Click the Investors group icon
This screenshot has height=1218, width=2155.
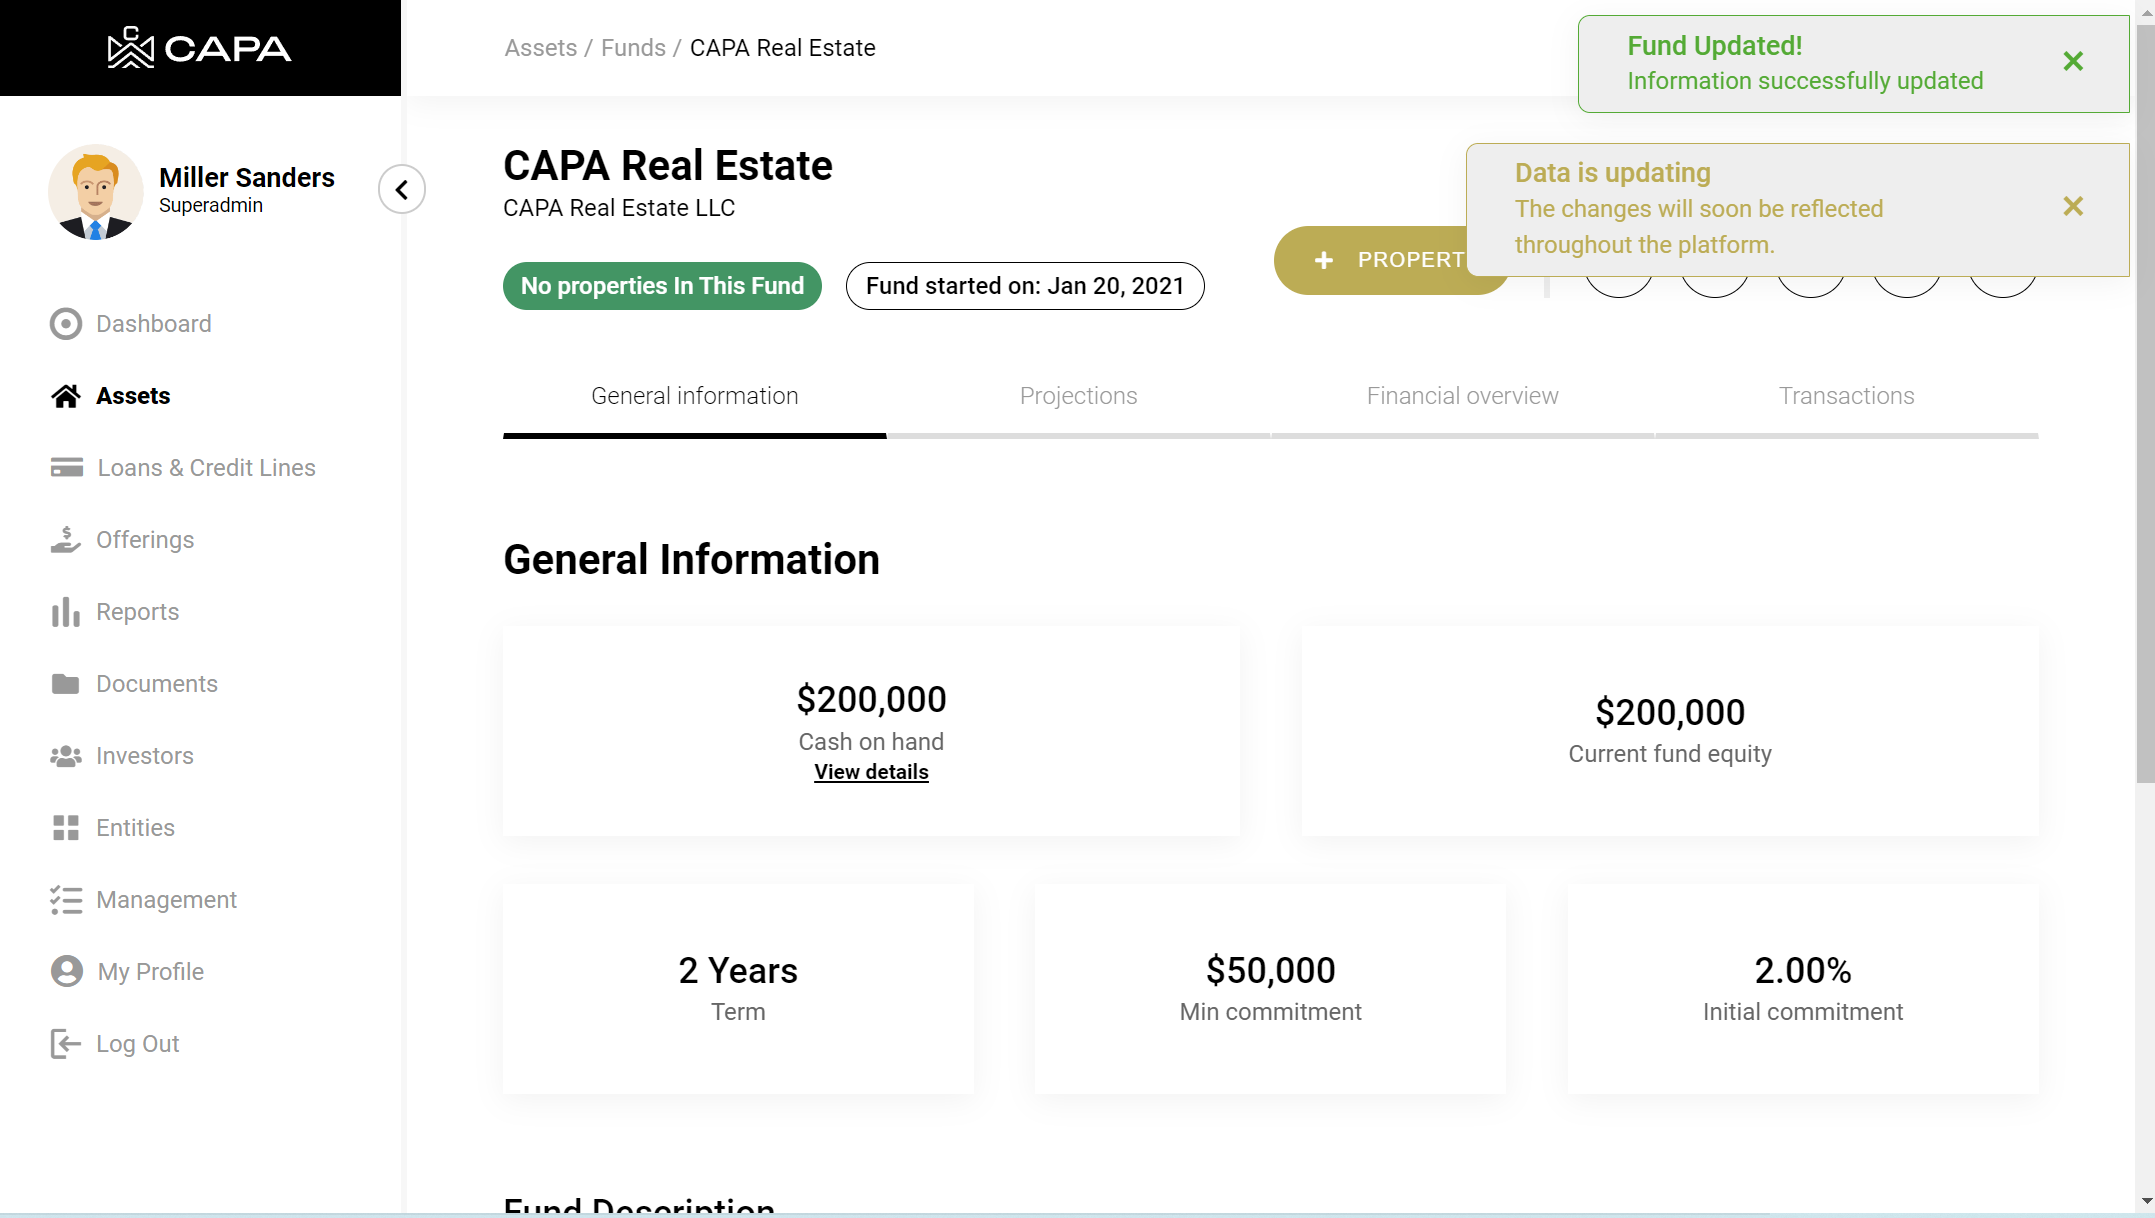click(66, 756)
